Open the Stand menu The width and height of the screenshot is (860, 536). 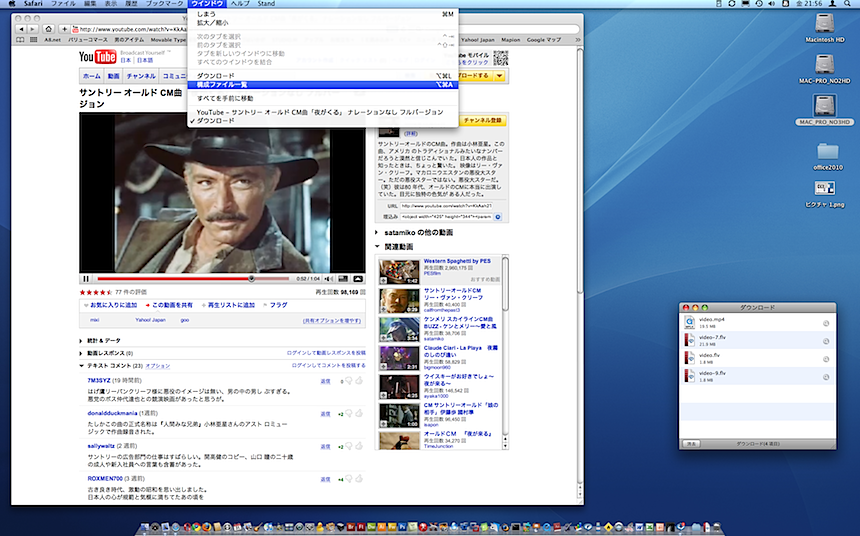point(266,3)
